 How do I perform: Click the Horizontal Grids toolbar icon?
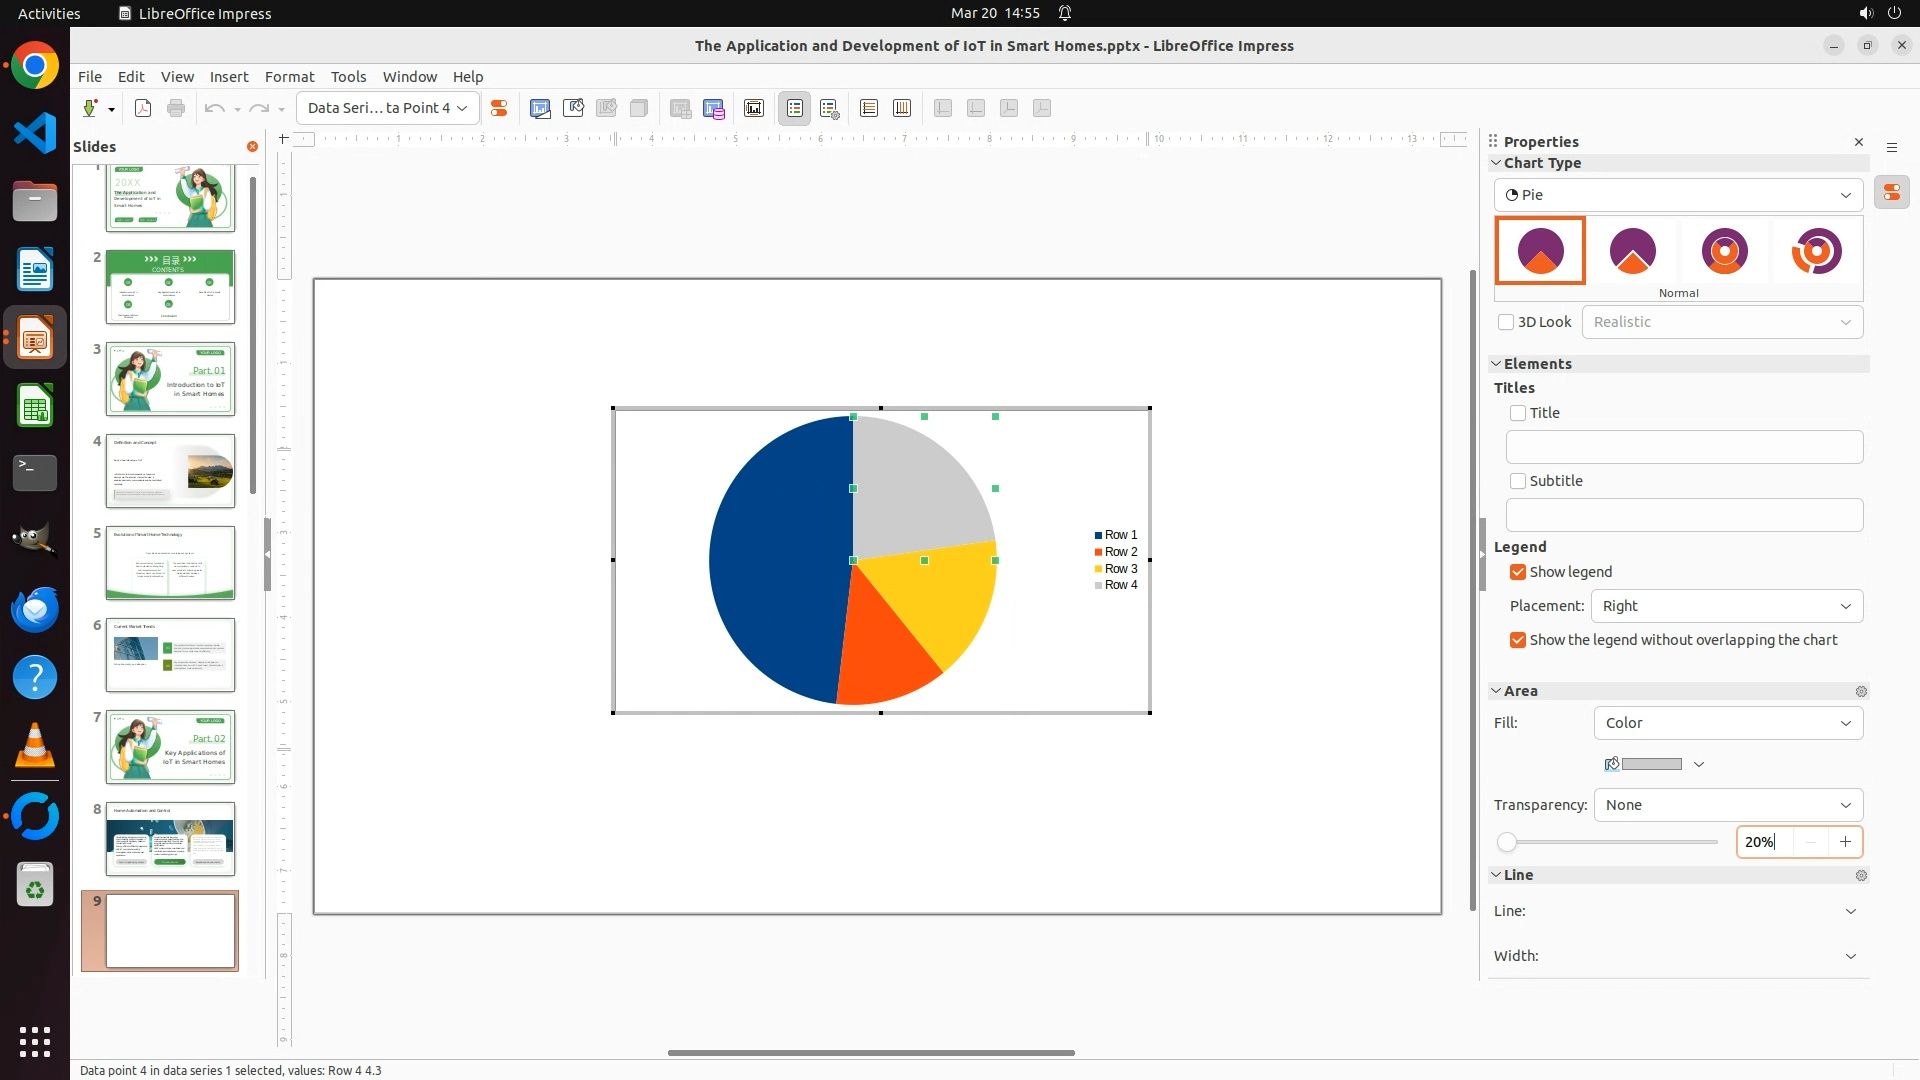click(869, 108)
